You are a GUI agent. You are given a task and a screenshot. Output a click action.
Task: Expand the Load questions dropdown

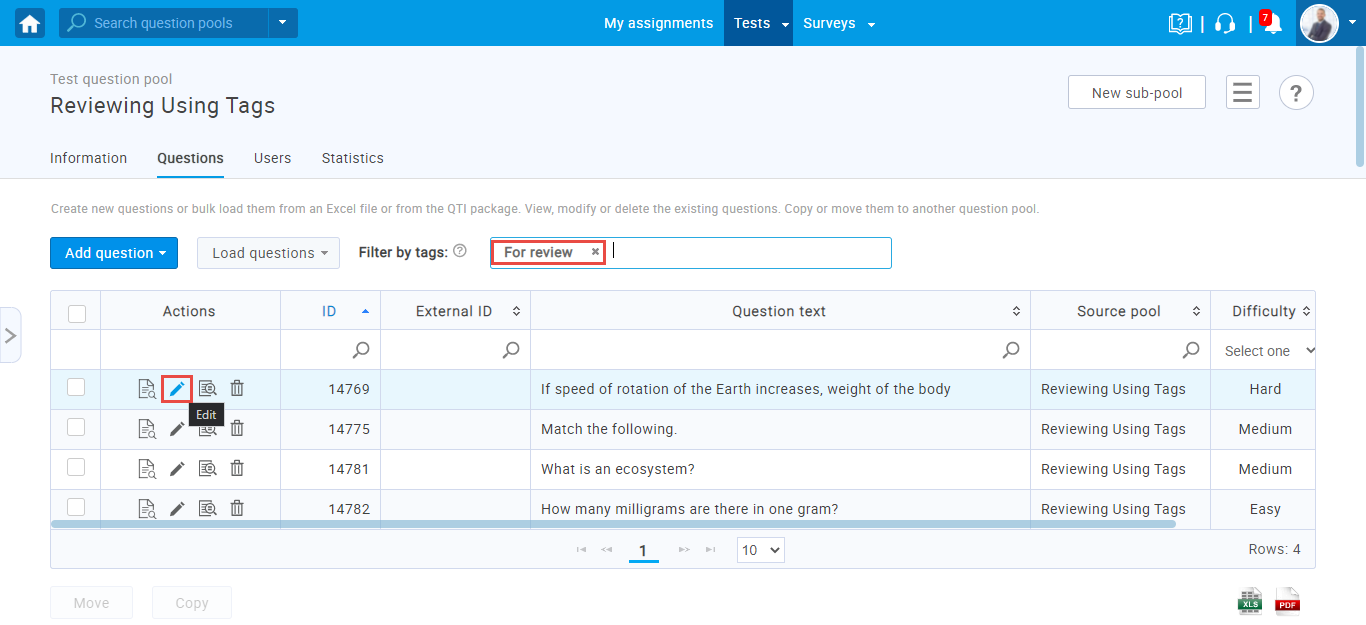(x=268, y=253)
